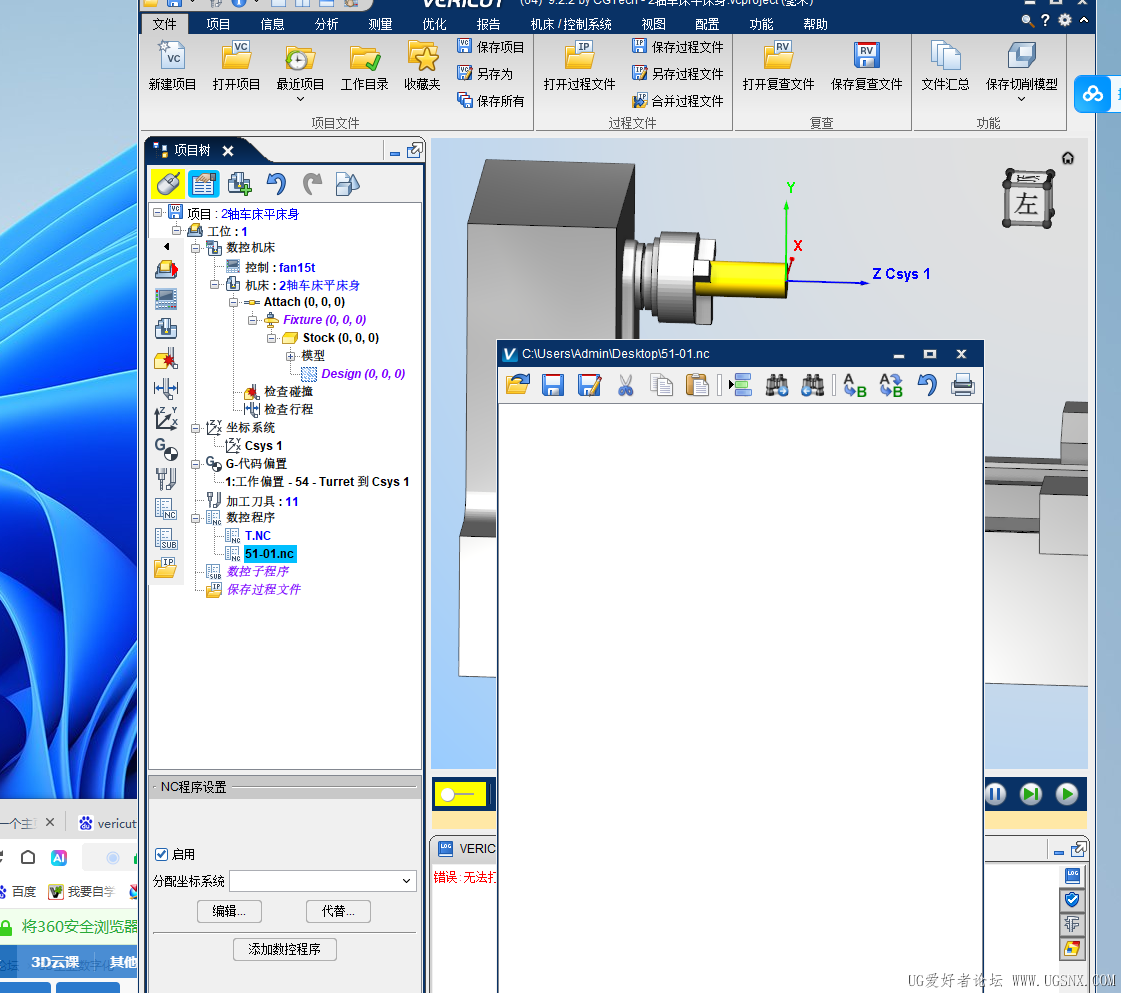Click the home view icon in viewport
The image size is (1121, 993).
pos(1067,158)
